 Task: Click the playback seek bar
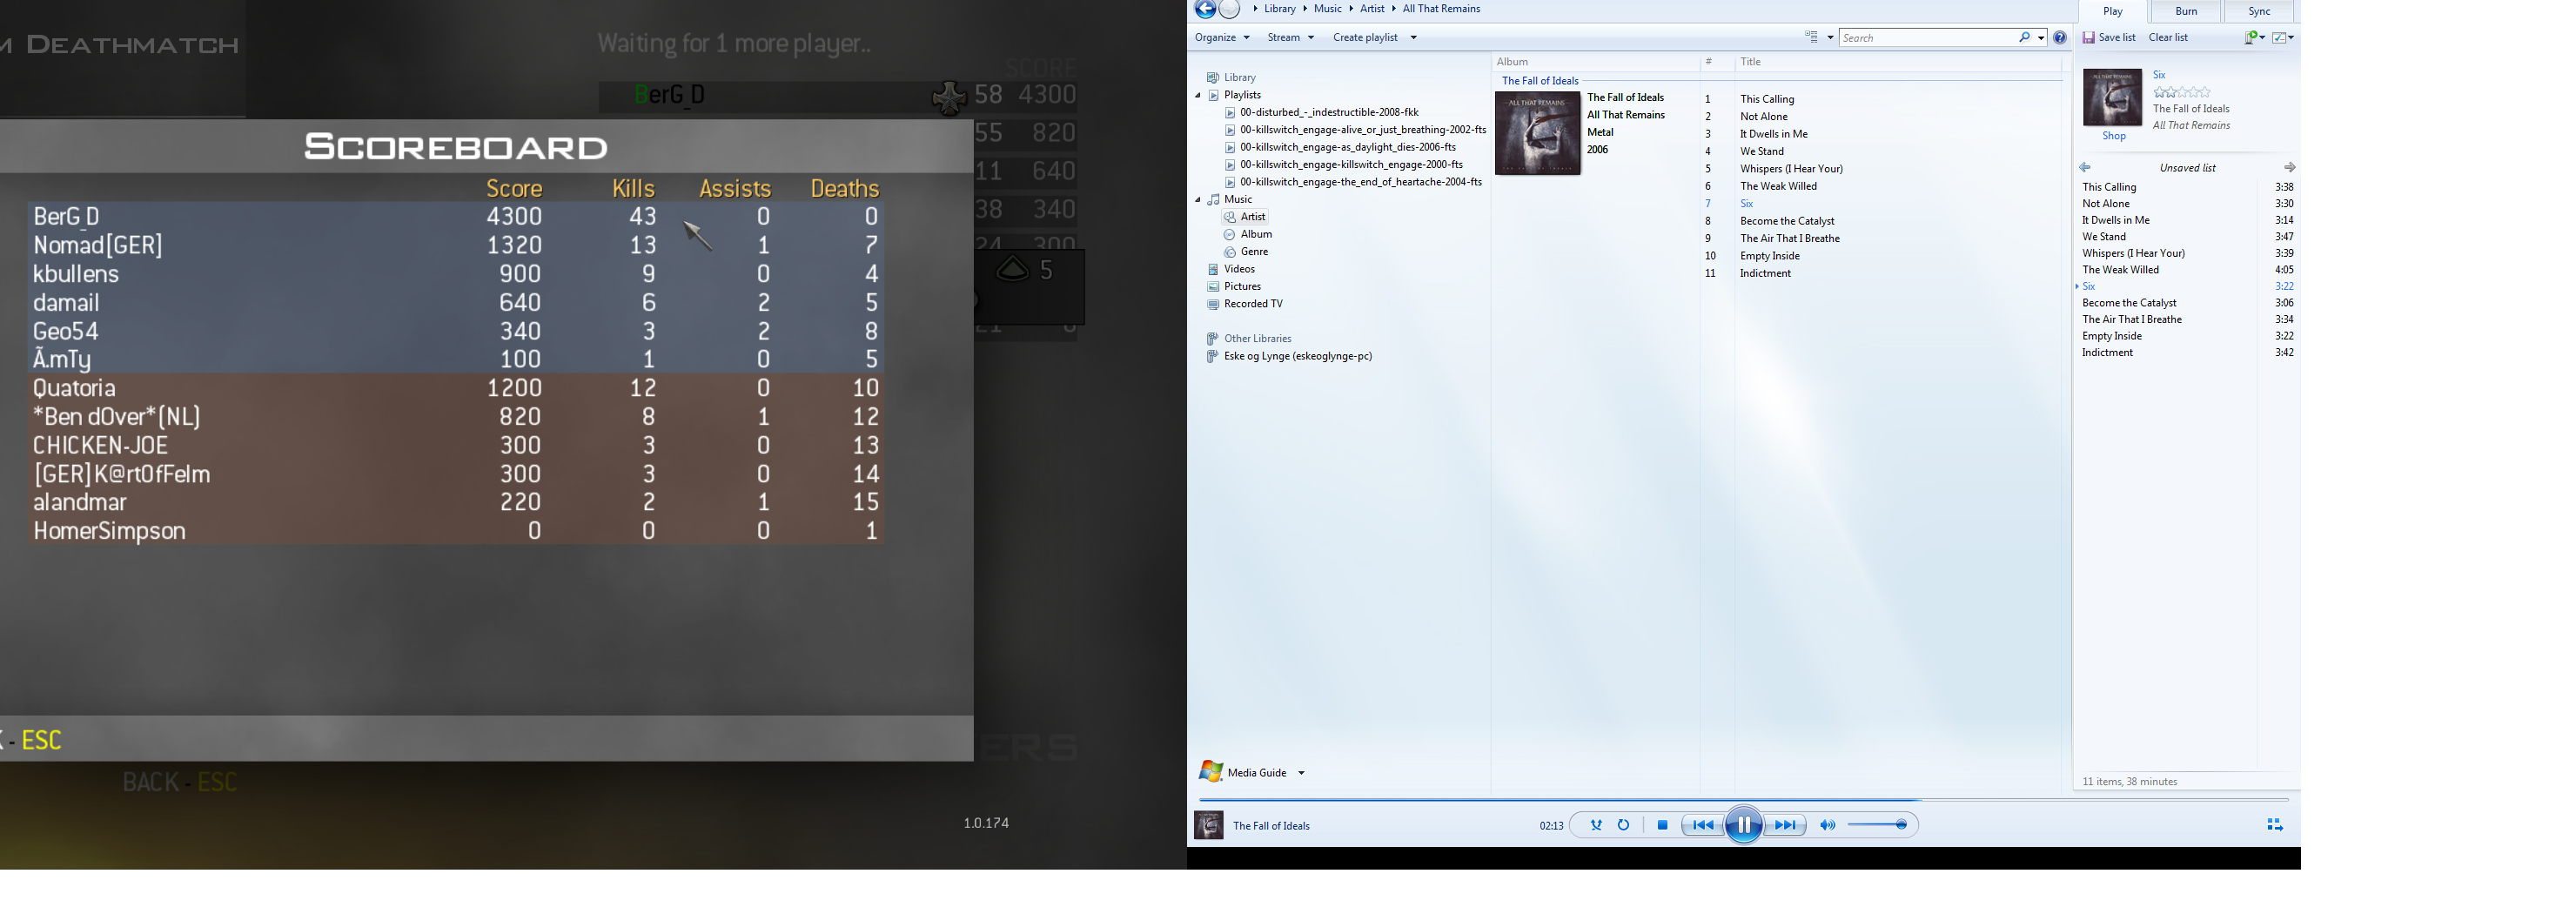pos(1743,800)
